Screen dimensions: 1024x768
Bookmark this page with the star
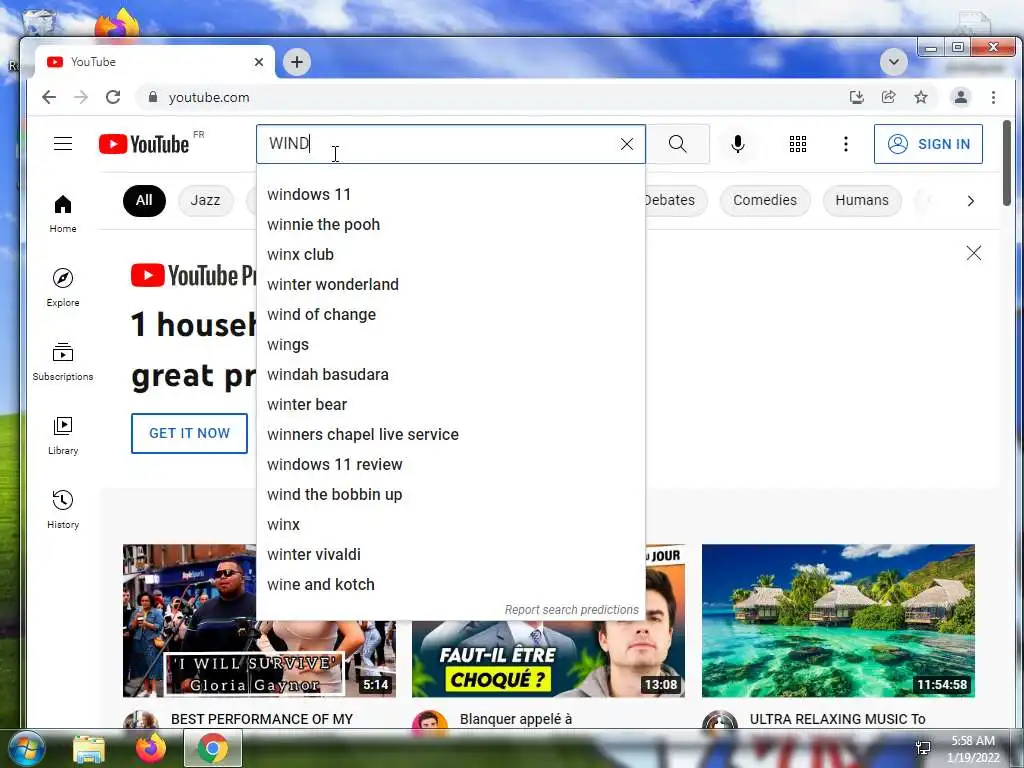(921, 97)
